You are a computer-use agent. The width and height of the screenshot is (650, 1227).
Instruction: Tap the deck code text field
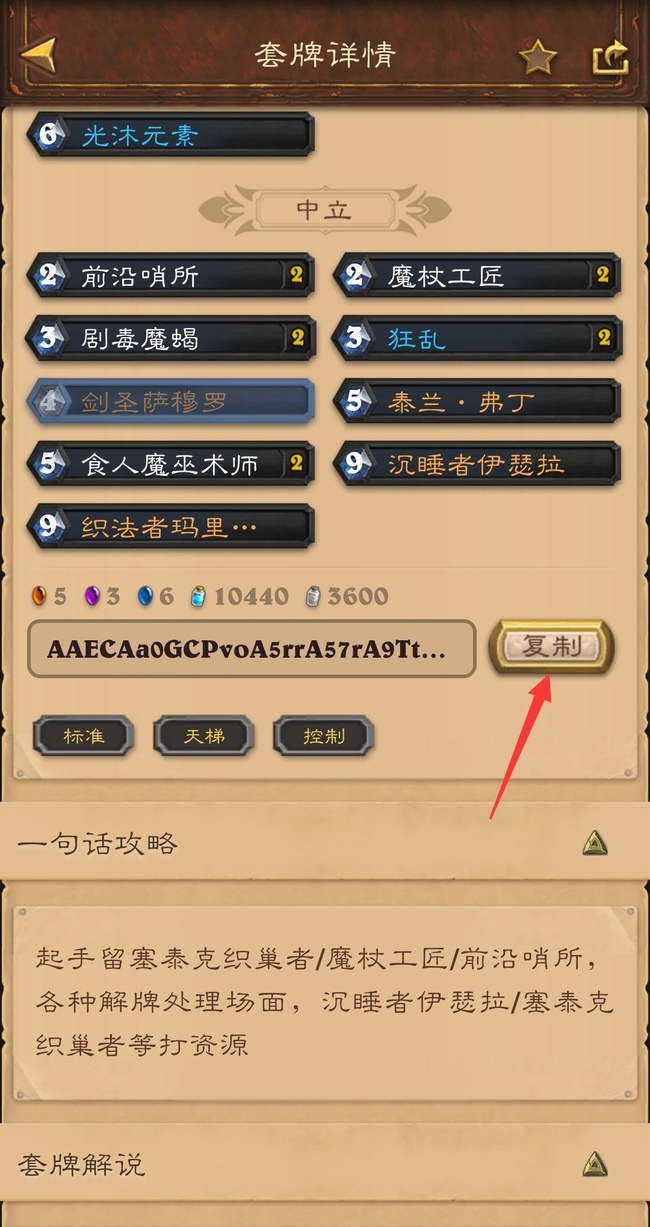[x=252, y=649]
